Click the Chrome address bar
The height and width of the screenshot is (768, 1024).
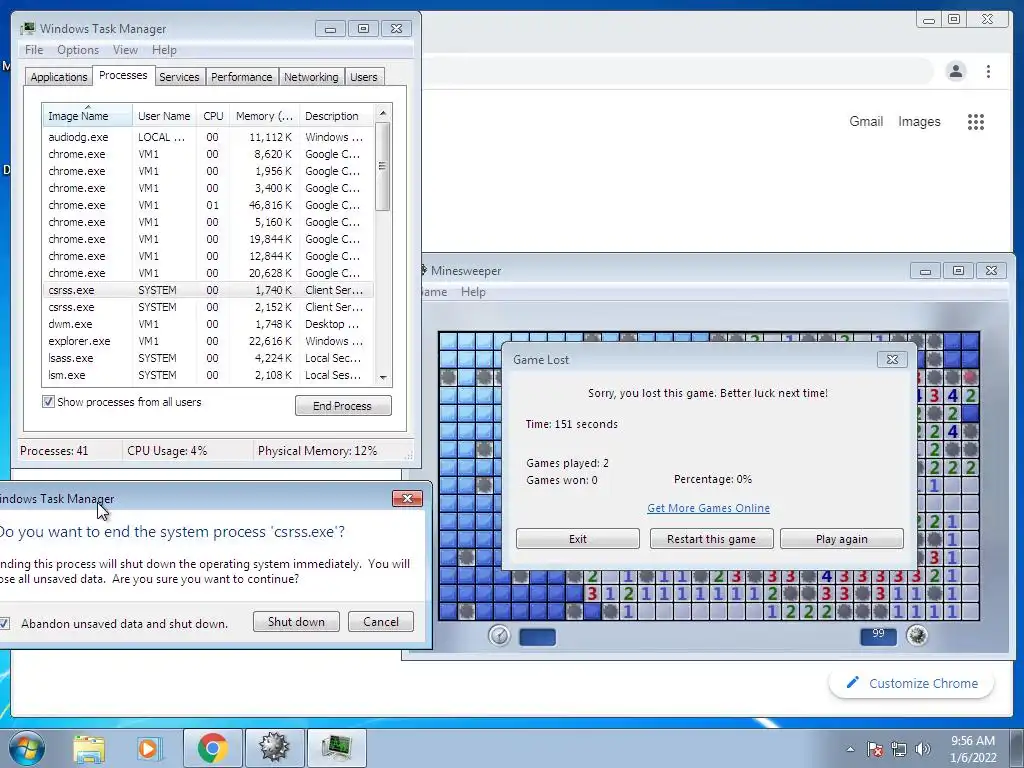[x=676, y=71]
